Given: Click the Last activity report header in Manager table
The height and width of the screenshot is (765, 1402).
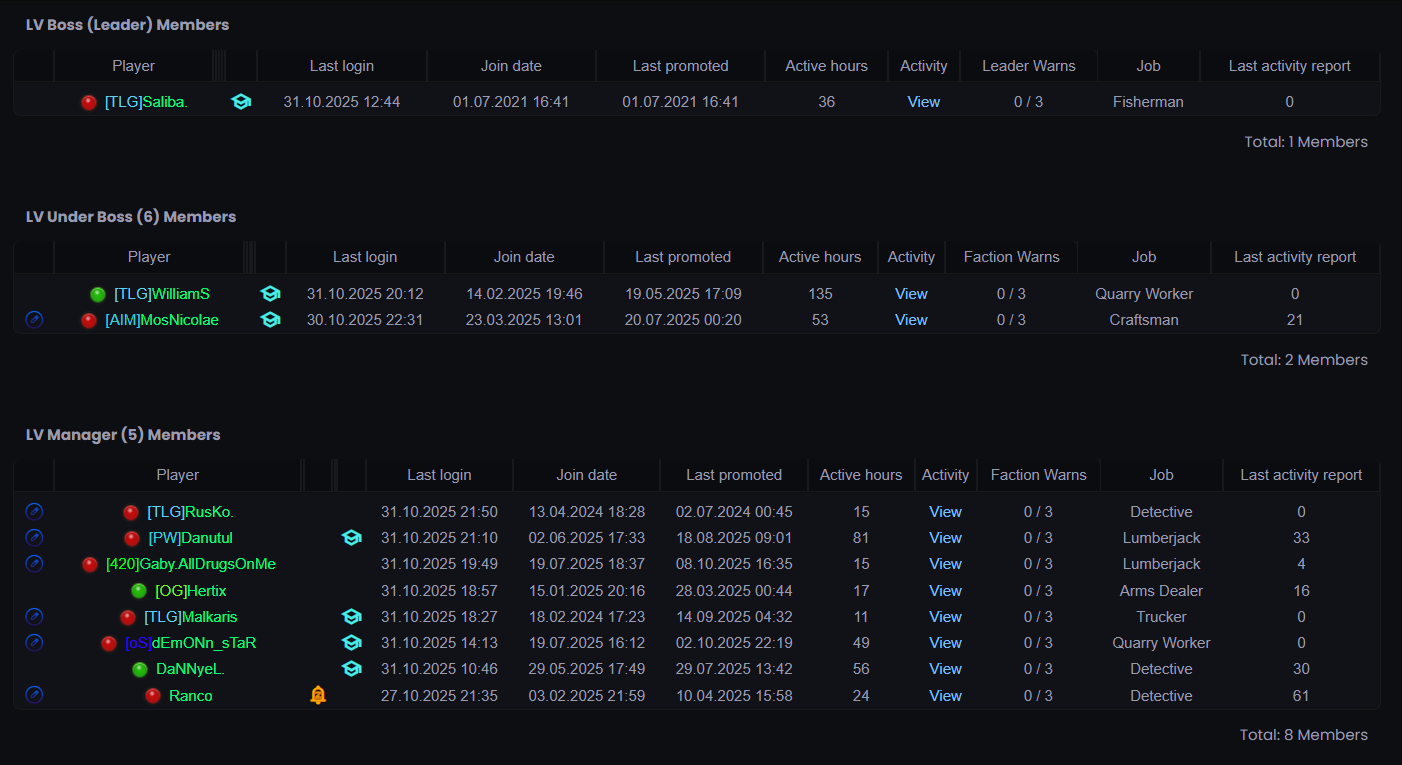Looking at the screenshot, I should (1301, 475).
